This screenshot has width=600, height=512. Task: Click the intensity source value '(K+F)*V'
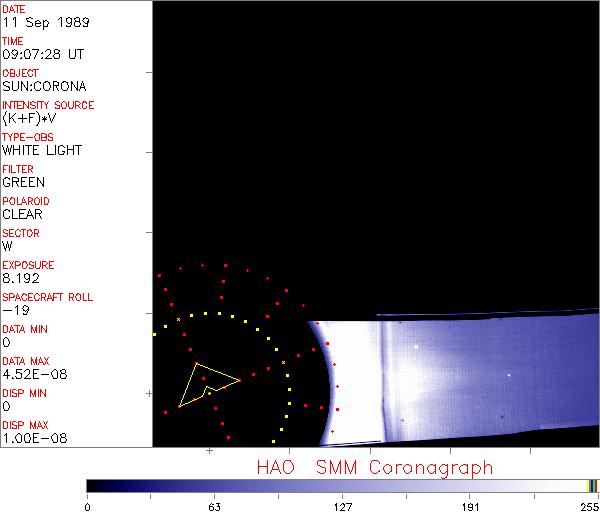(30, 118)
